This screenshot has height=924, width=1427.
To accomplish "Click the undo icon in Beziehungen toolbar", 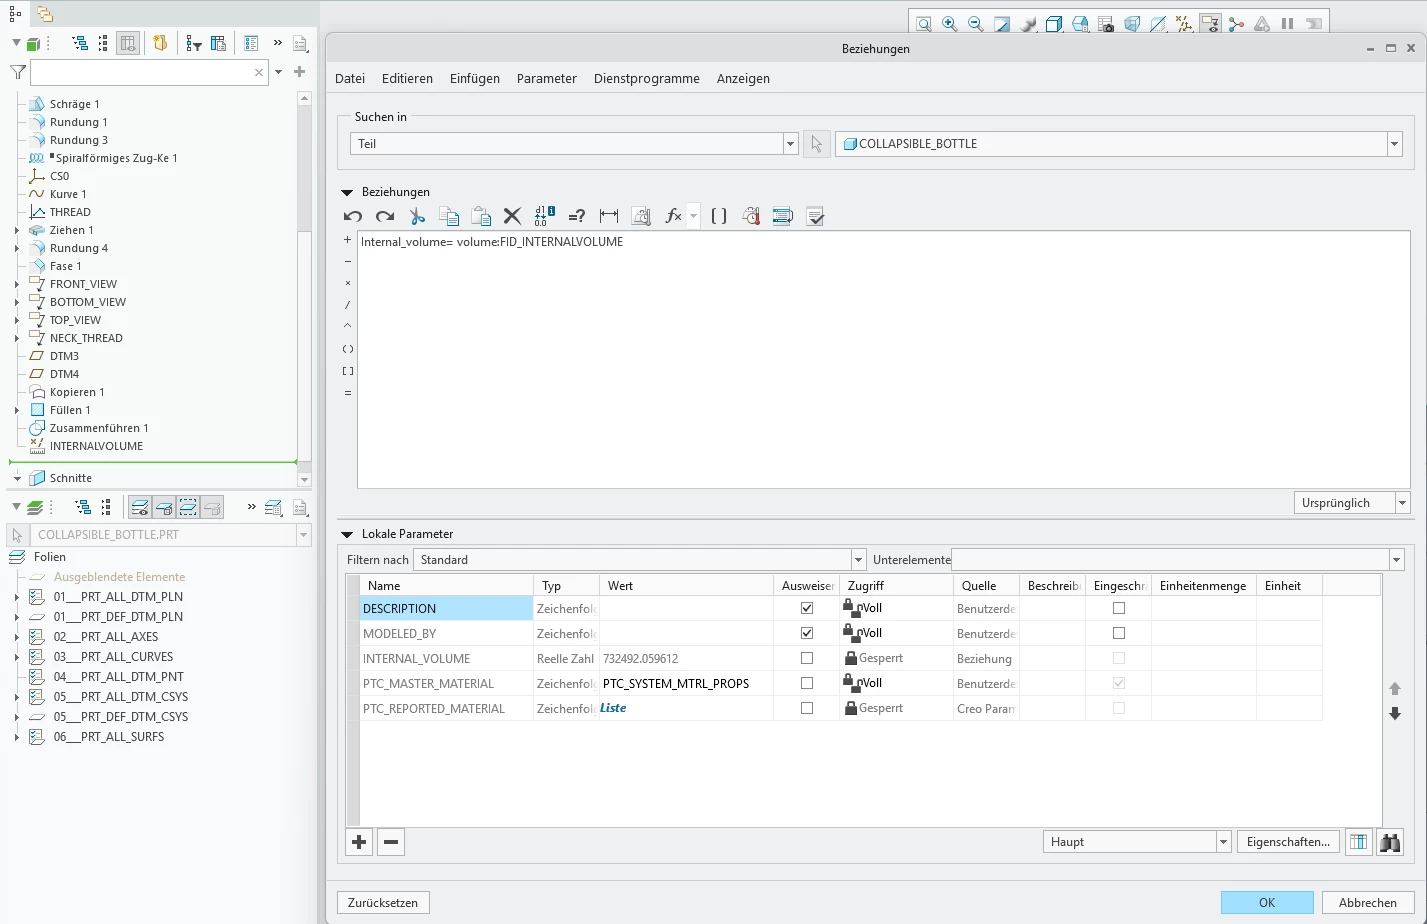I will point(353,216).
